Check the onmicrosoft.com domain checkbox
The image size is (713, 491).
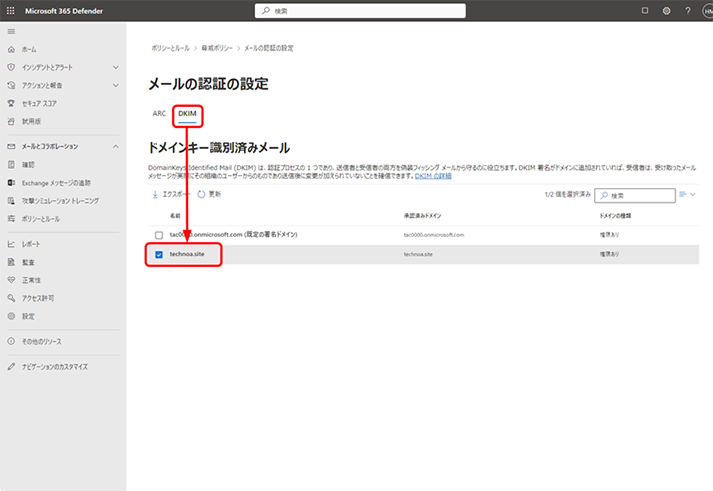(x=159, y=235)
